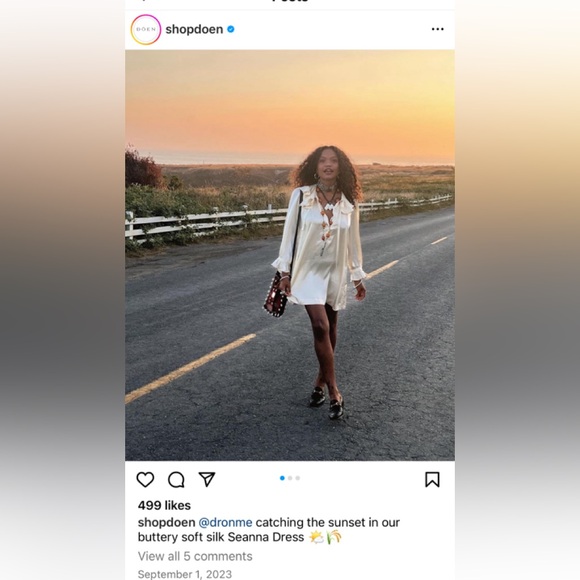
Task: Tap the September 1, 2023 timestamp
Action: click(x=185, y=574)
